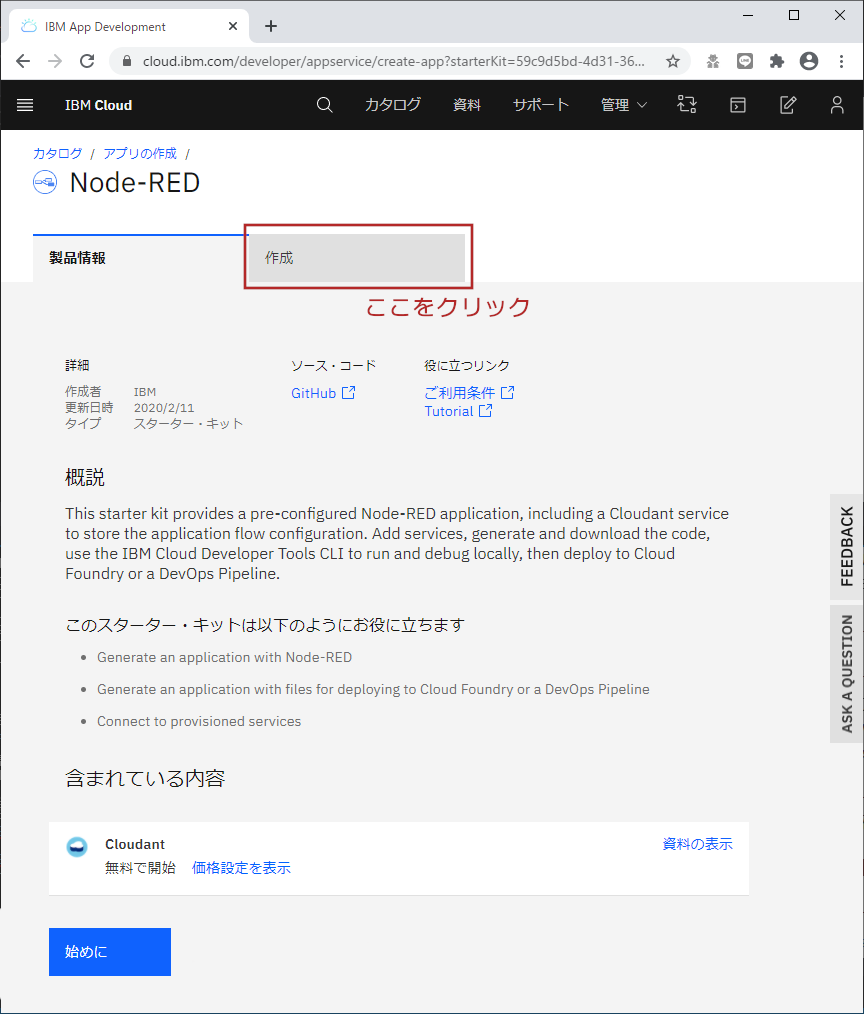864x1014 pixels.
Task: View site info via the lock icon
Action: point(127,61)
